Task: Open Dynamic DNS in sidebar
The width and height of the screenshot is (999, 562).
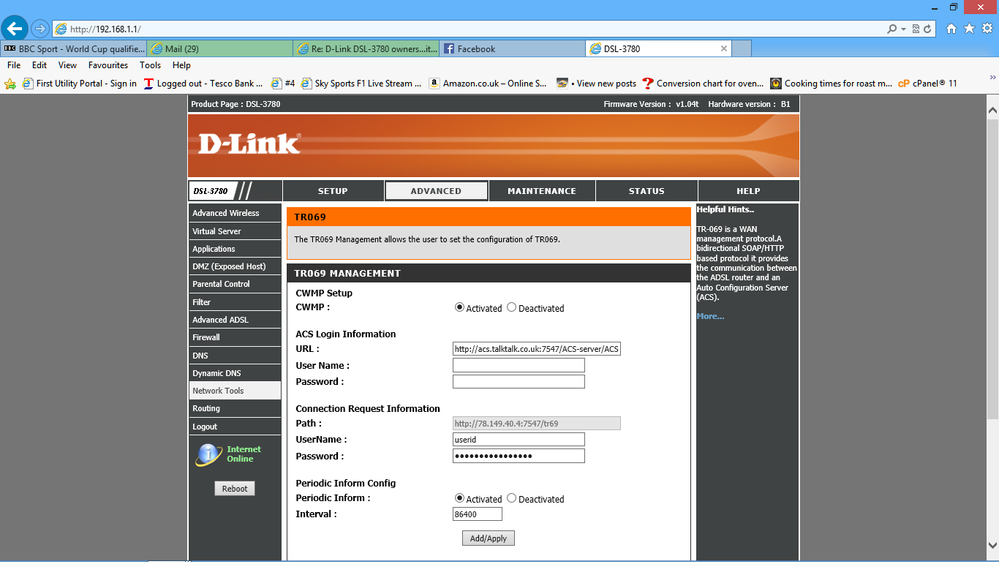Action: click(x=235, y=373)
